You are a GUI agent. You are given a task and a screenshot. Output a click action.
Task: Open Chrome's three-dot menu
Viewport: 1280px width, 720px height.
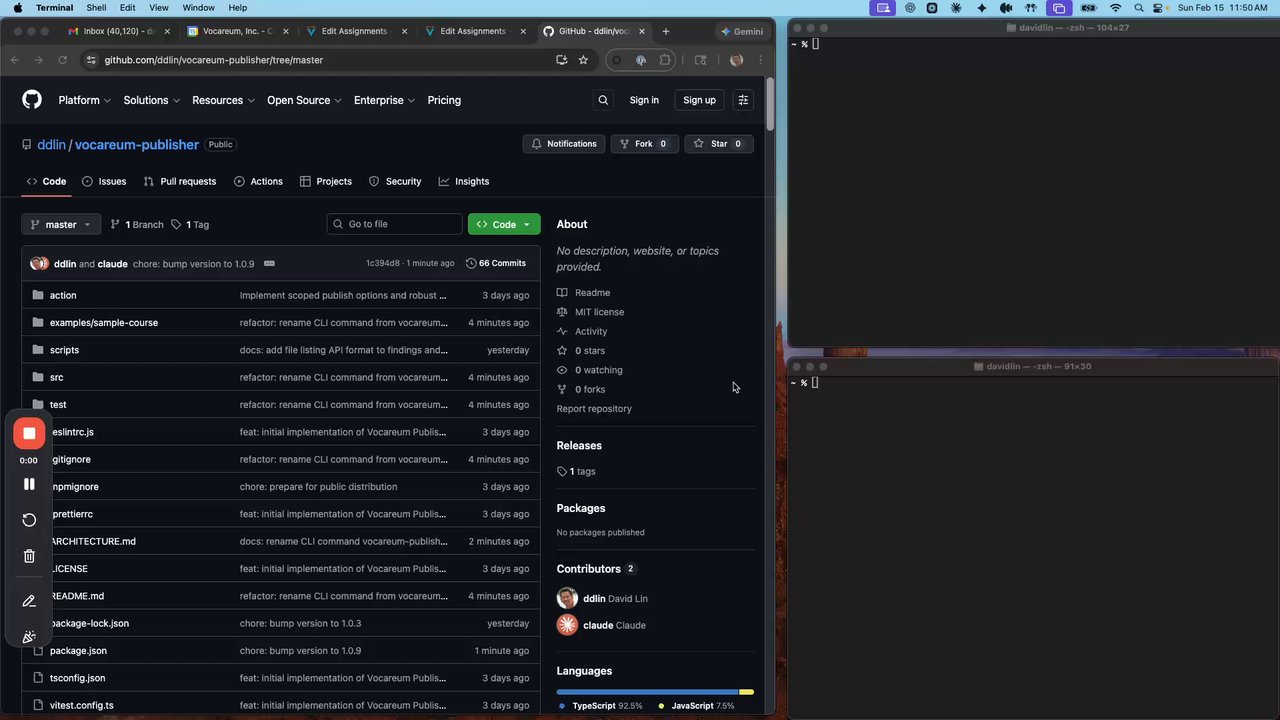coord(761,60)
